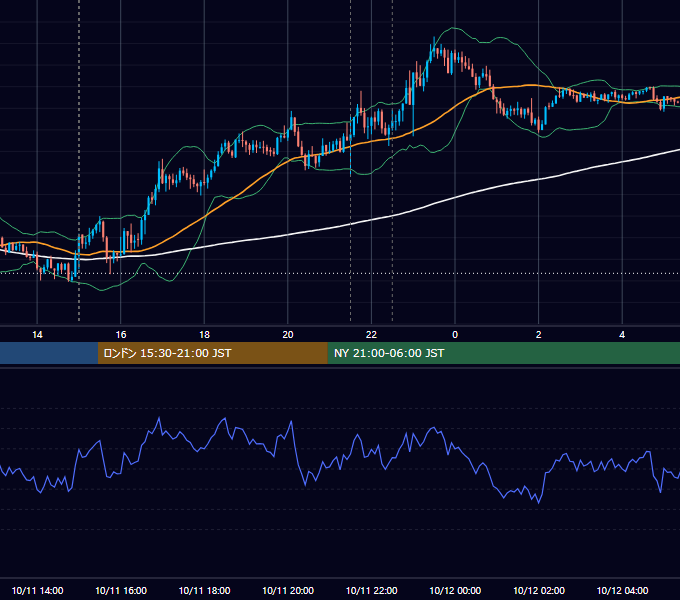Click the 20 hour axis label
This screenshot has height=600, width=680.
(288, 335)
